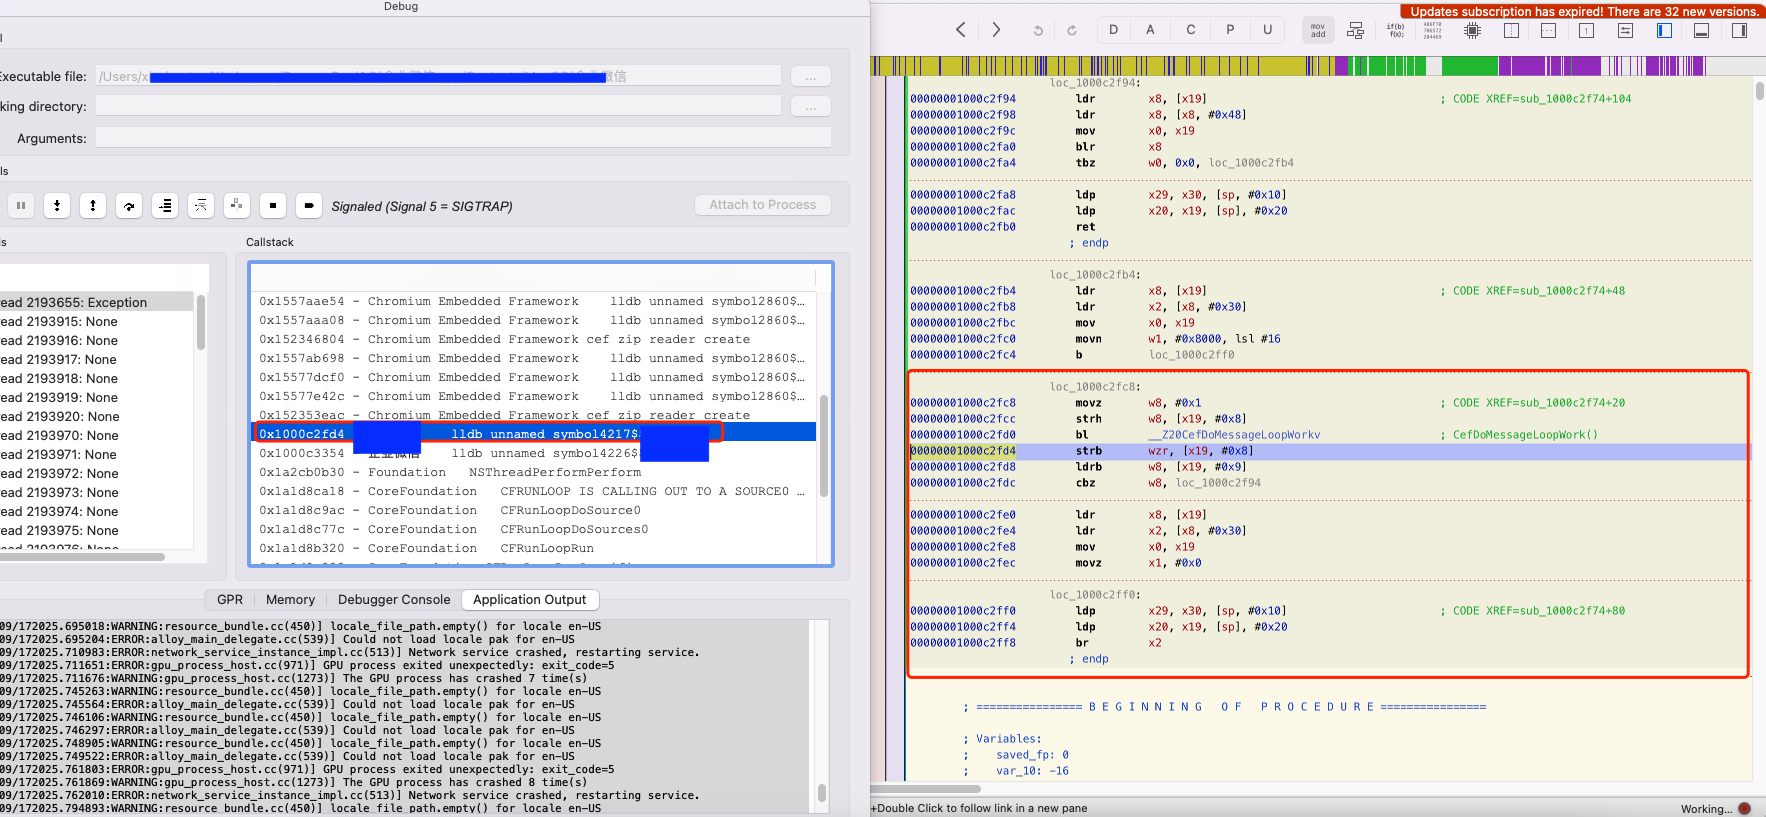
Task: Split editor with vertical divider icon
Action: 1511,31
